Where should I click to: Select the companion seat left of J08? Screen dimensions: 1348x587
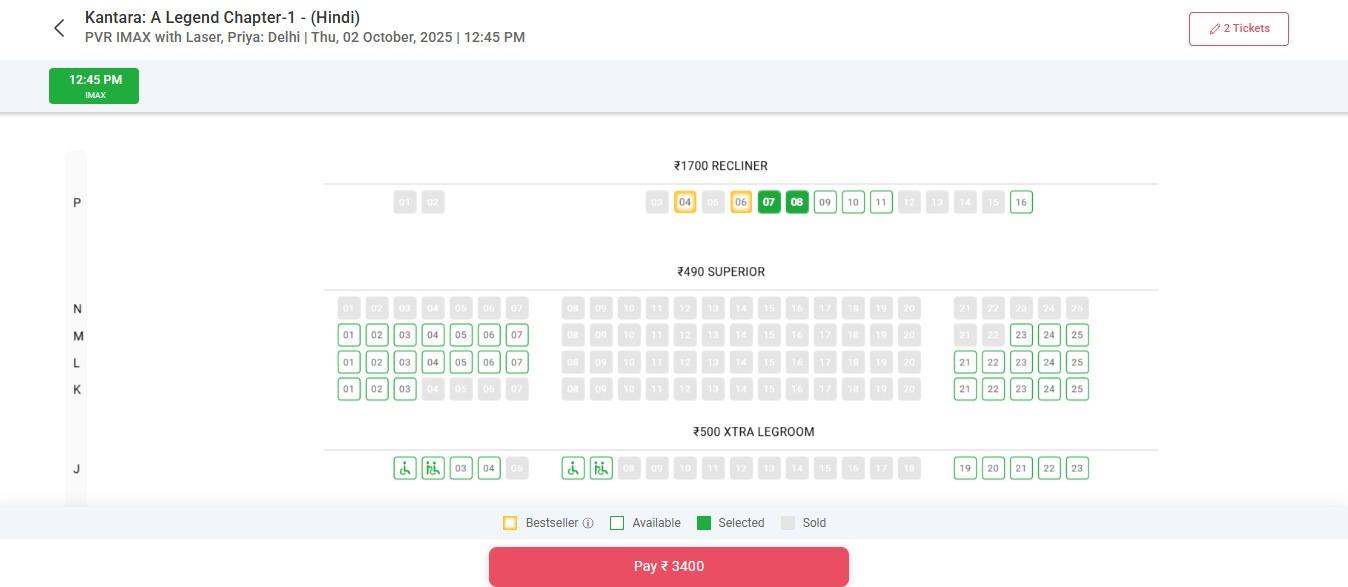pos(601,468)
